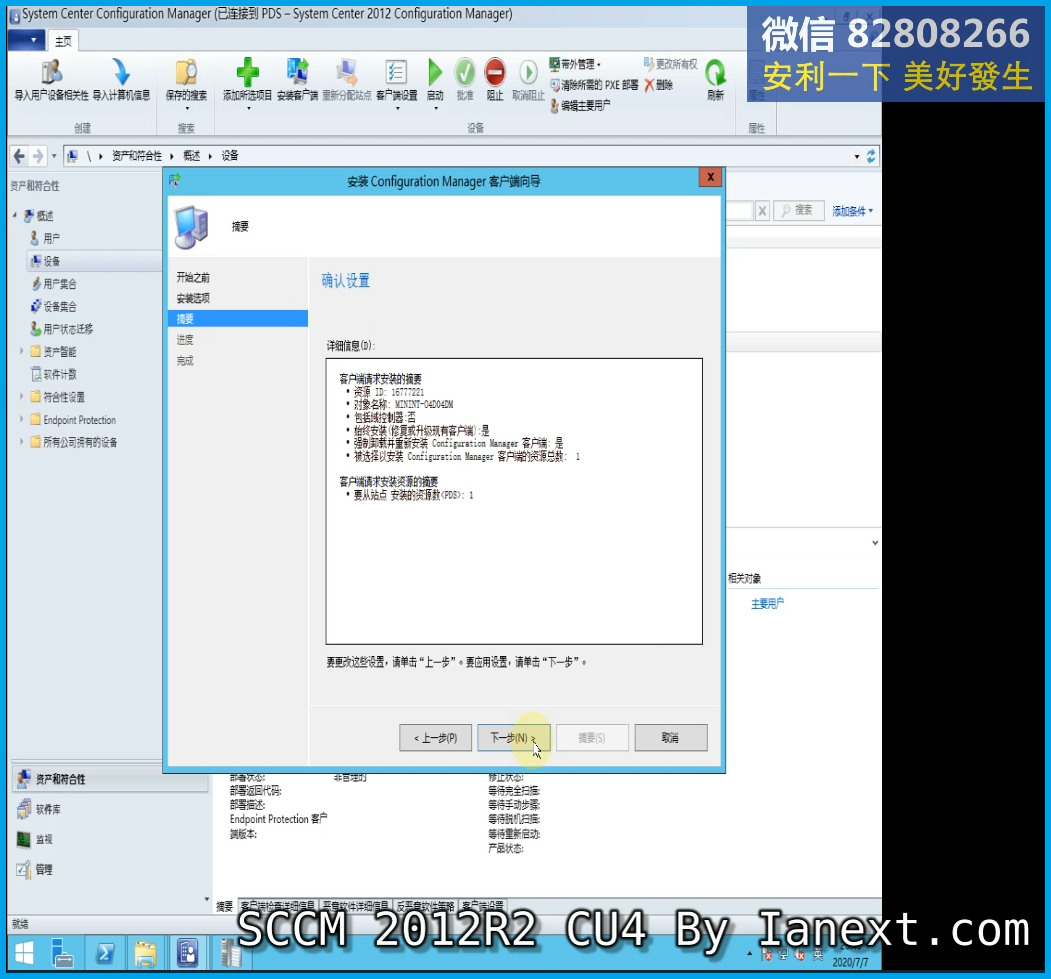Screen dimensions: 1051x979
Task: Click the 取消阻止 ribbon icon
Action: click(x=528, y=72)
